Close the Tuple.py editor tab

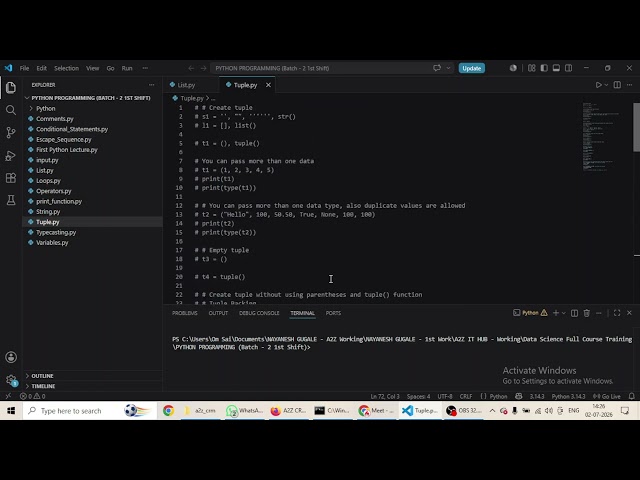[x=268, y=85]
